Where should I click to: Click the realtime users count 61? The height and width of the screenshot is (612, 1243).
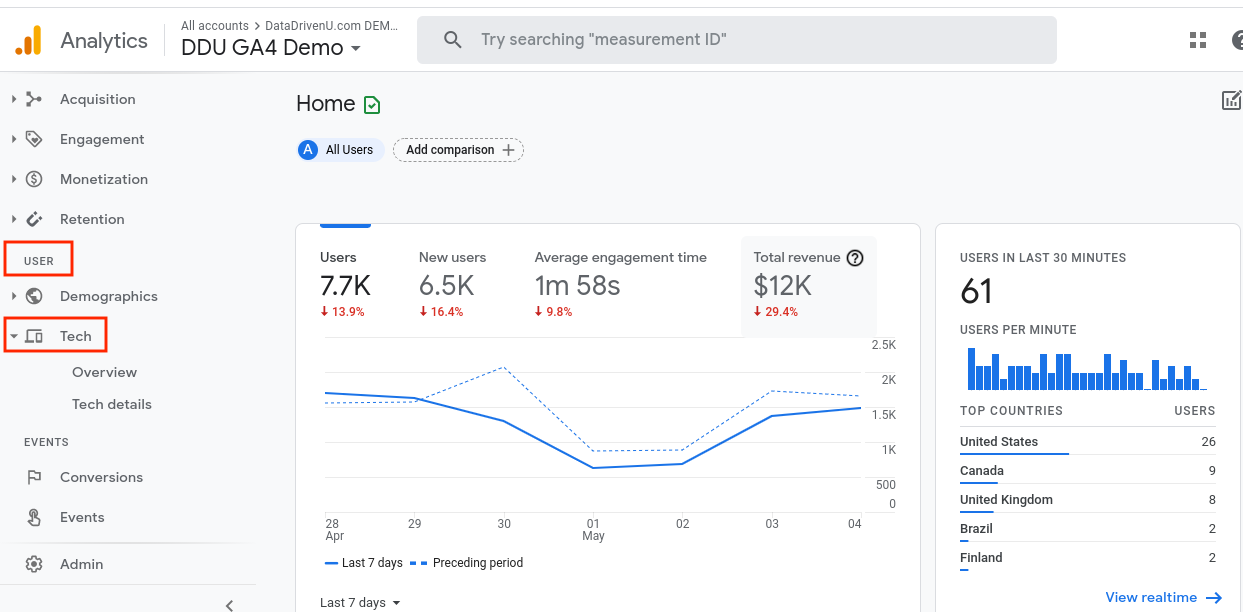pos(976,292)
